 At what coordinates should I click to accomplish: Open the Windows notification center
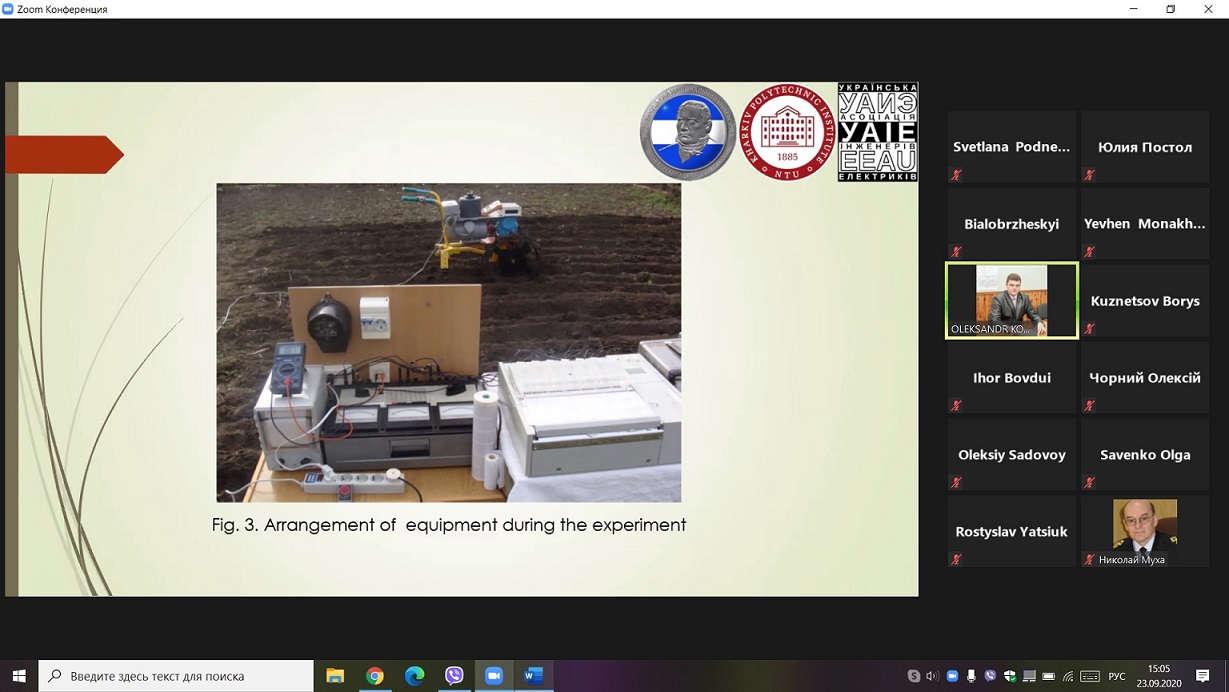pyautogui.click(x=1203, y=677)
